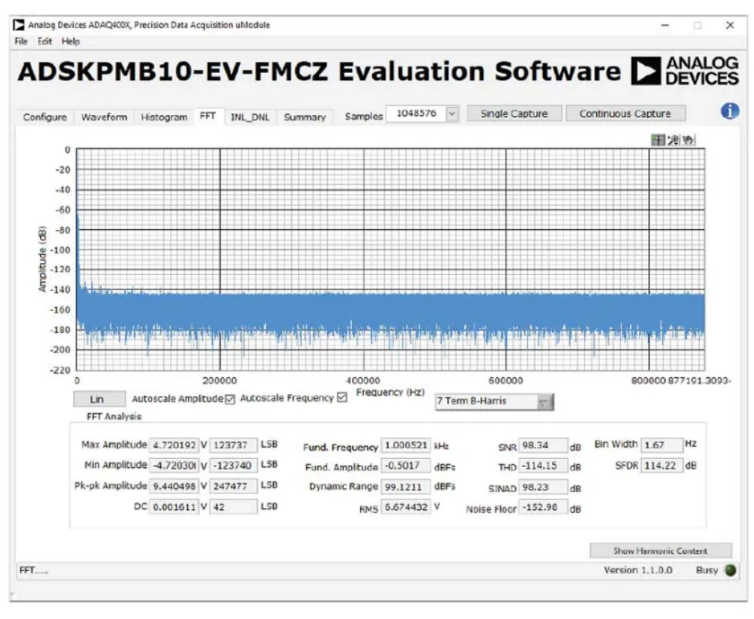Click the FFT spectrum plot area

click(x=390, y=260)
